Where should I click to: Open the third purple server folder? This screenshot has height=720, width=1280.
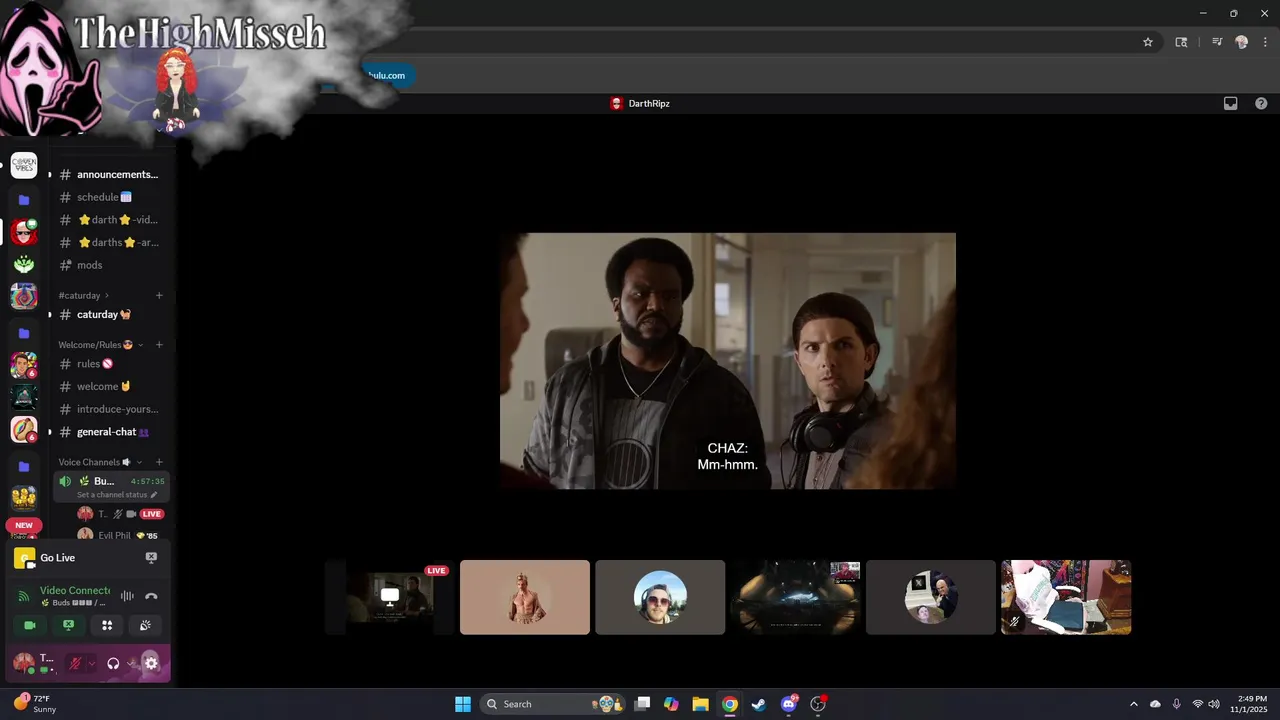[x=24, y=466]
